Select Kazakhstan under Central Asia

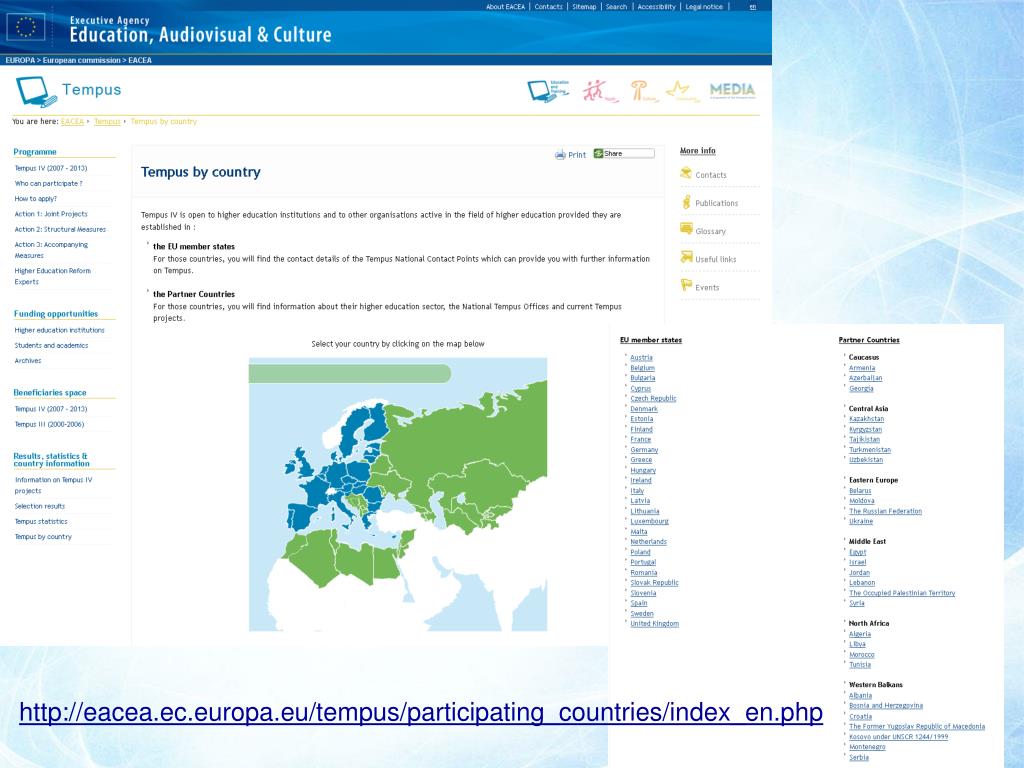click(867, 419)
